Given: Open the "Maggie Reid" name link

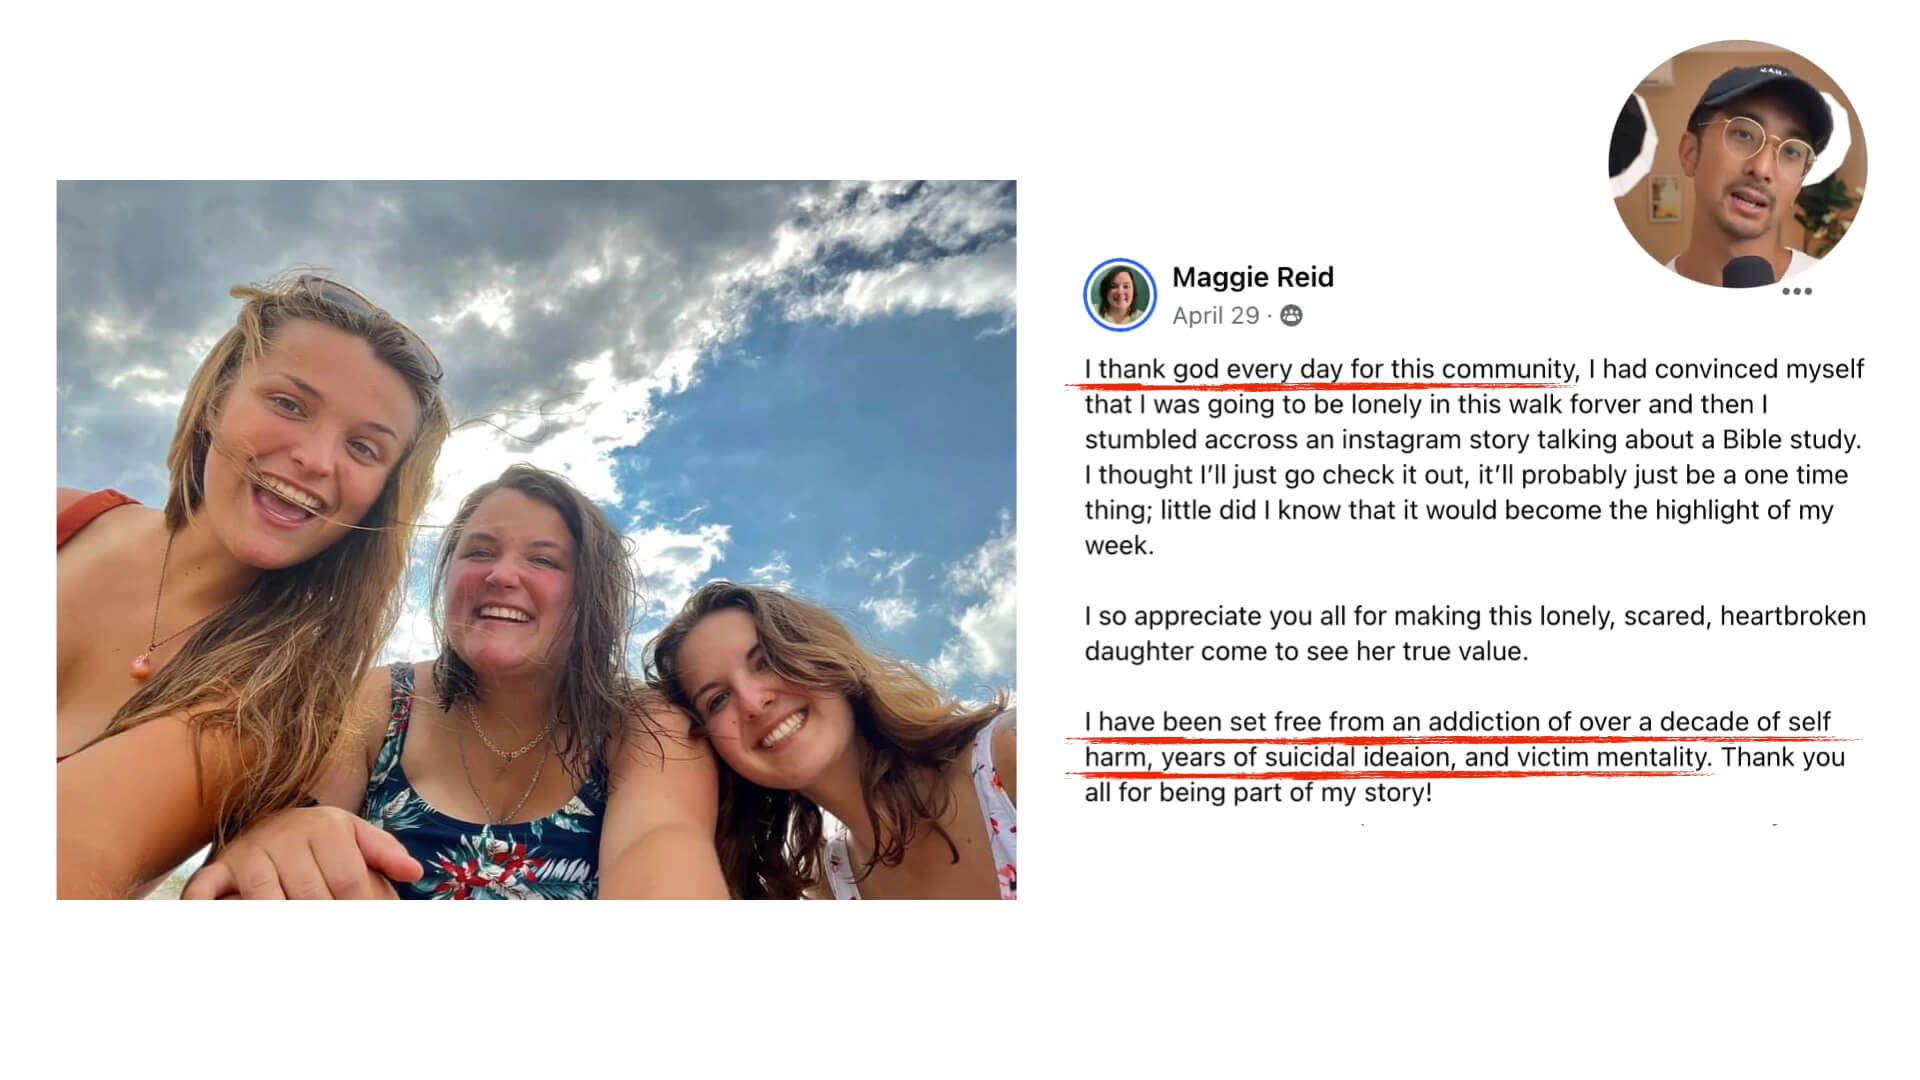Looking at the screenshot, I should pos(1252,277).
